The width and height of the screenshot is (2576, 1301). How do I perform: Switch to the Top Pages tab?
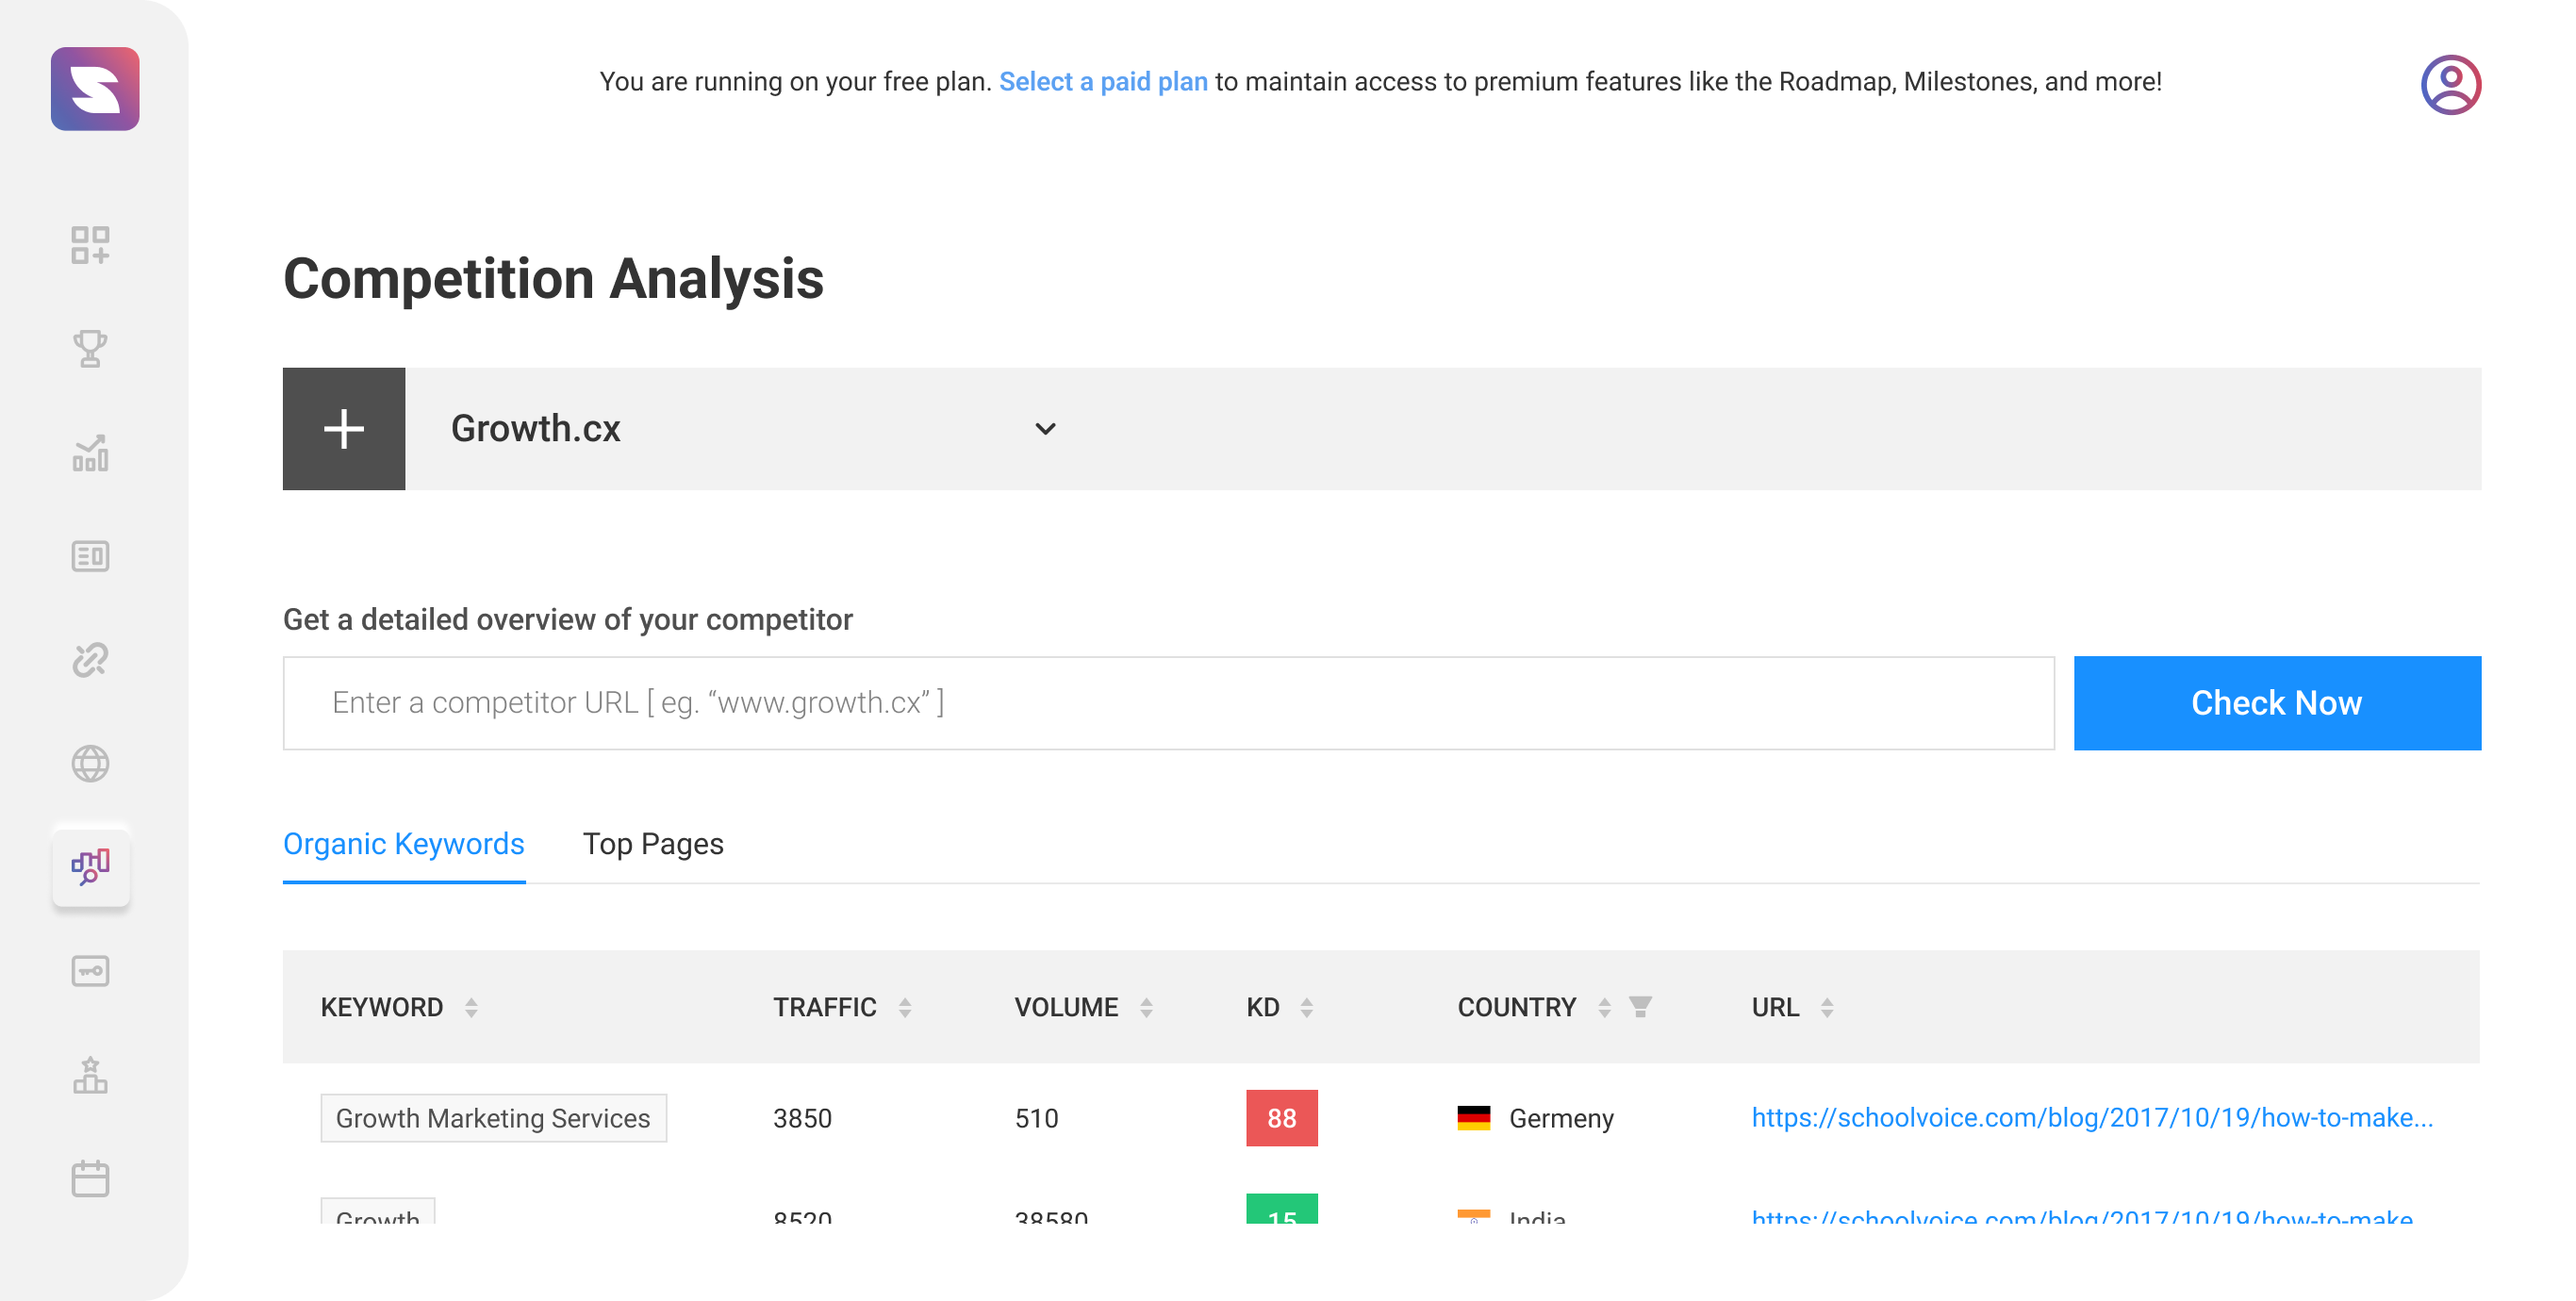653,845
